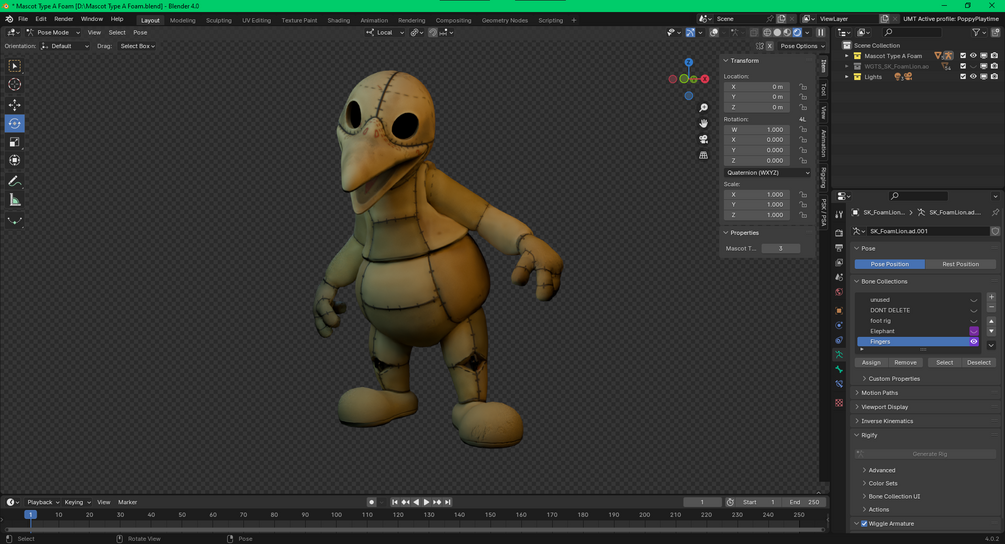Add a new bone collection with plus button

tap(991, 297)
